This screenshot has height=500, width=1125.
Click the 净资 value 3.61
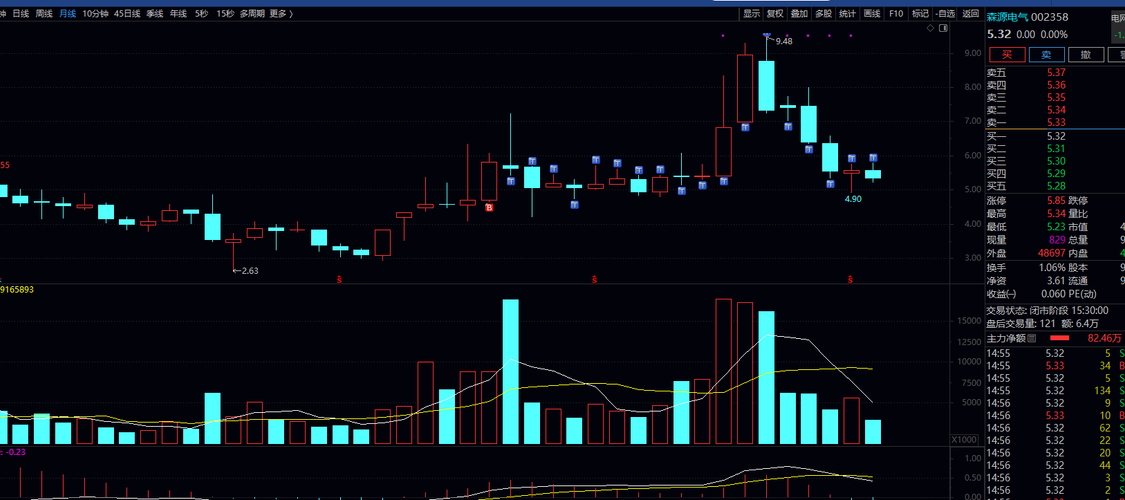[1056, 280]
